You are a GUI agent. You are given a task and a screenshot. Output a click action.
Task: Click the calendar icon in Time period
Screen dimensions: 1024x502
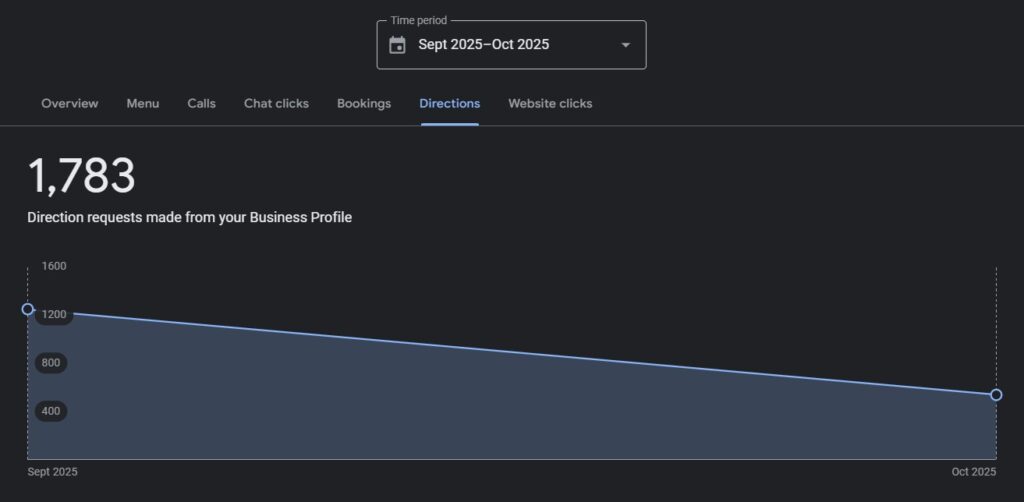(397, 45)
